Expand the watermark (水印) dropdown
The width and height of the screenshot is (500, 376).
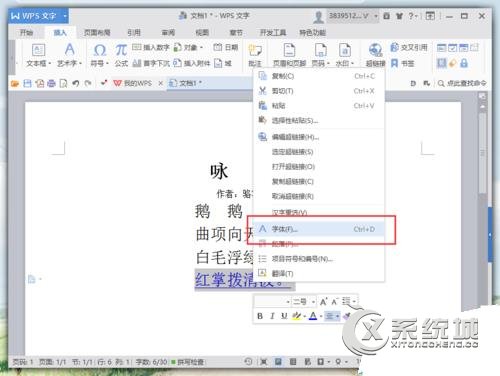[x=352, y=63]
